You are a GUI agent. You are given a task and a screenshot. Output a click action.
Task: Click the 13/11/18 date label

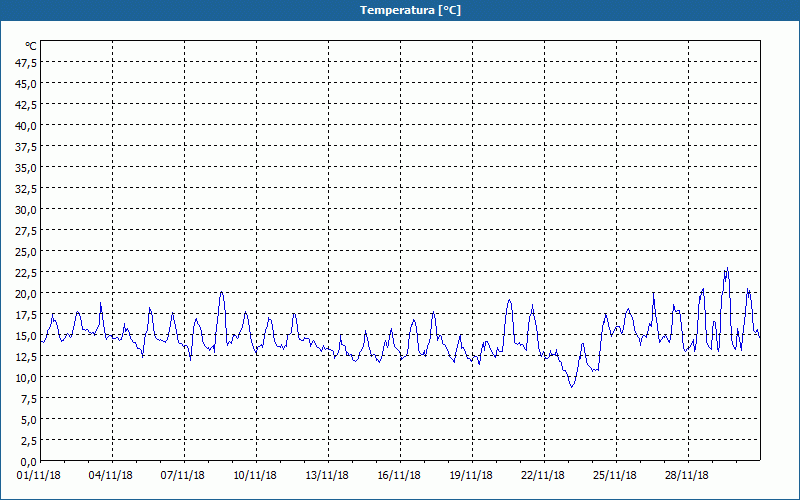(x=327, y=476)
